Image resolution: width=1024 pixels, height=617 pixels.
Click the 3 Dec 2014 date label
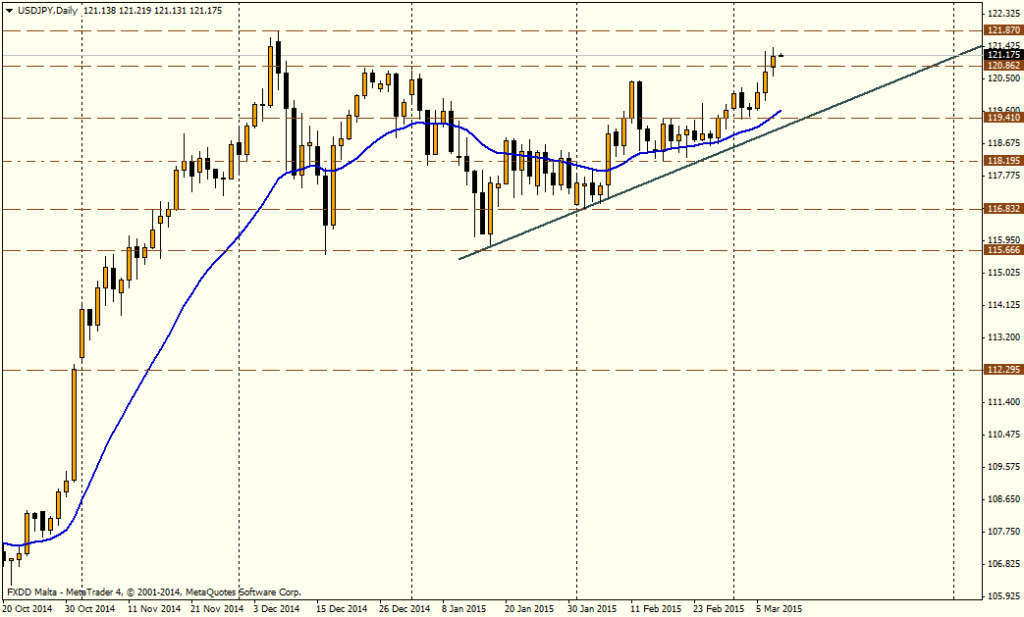[x=274, y=607]
